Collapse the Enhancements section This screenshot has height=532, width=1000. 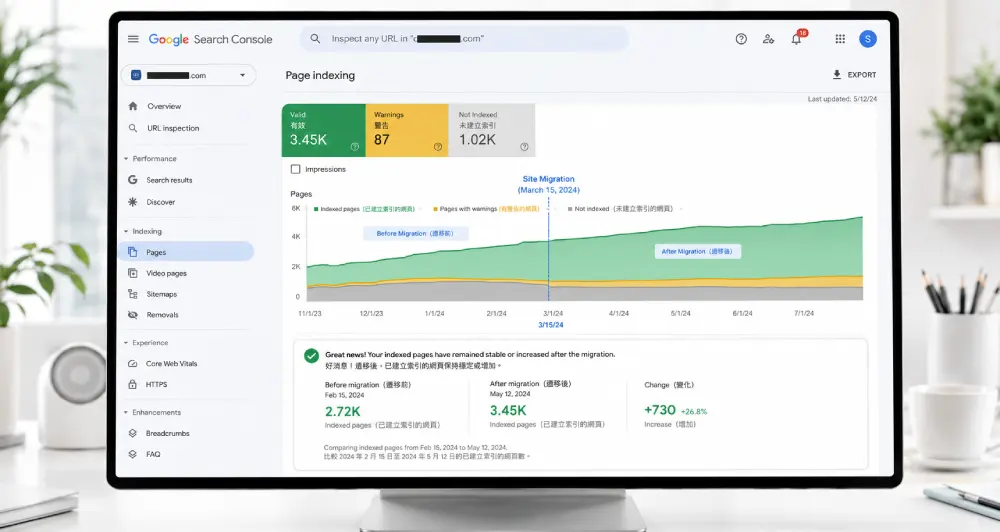pyautogui.click(x=152, y=413)
